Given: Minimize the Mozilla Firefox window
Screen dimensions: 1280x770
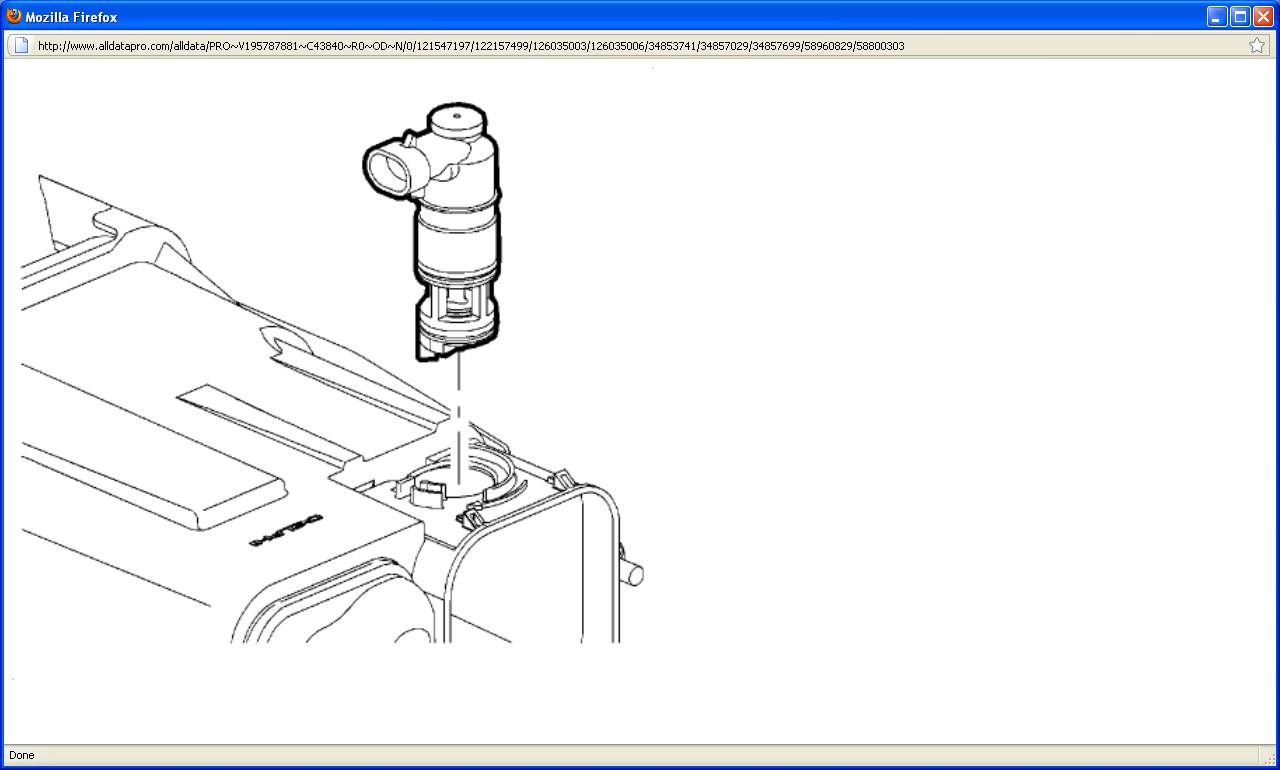Looking at the screenshot, I should pos(1217,17).
